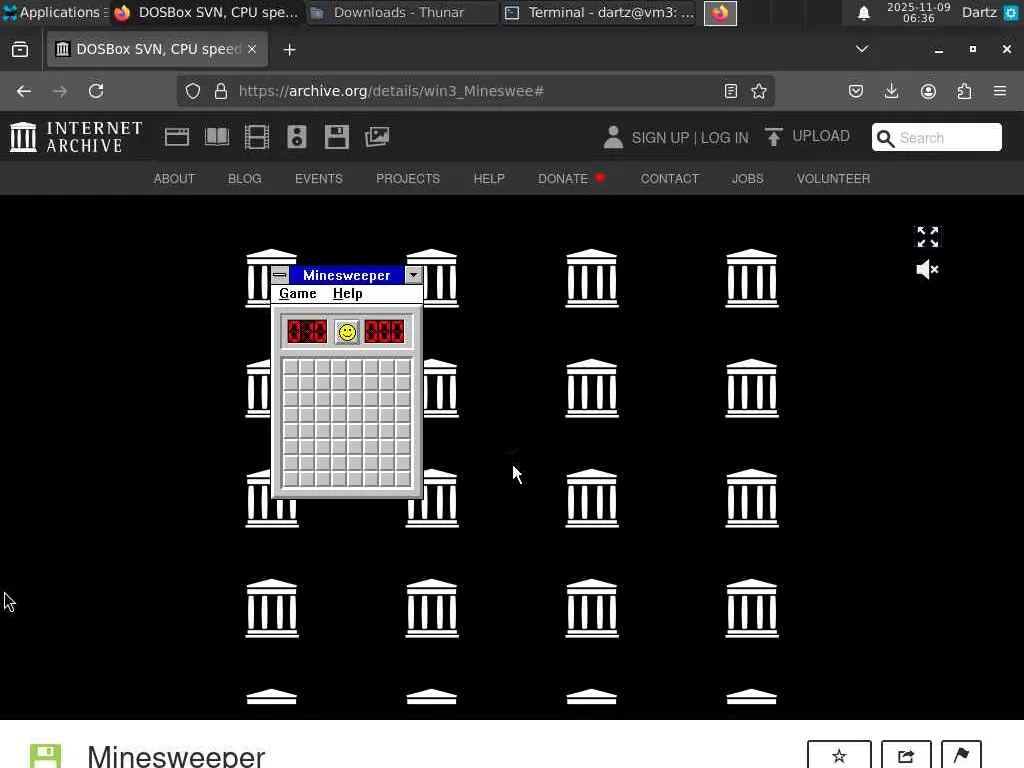Click the UPLOAD button

808,136
